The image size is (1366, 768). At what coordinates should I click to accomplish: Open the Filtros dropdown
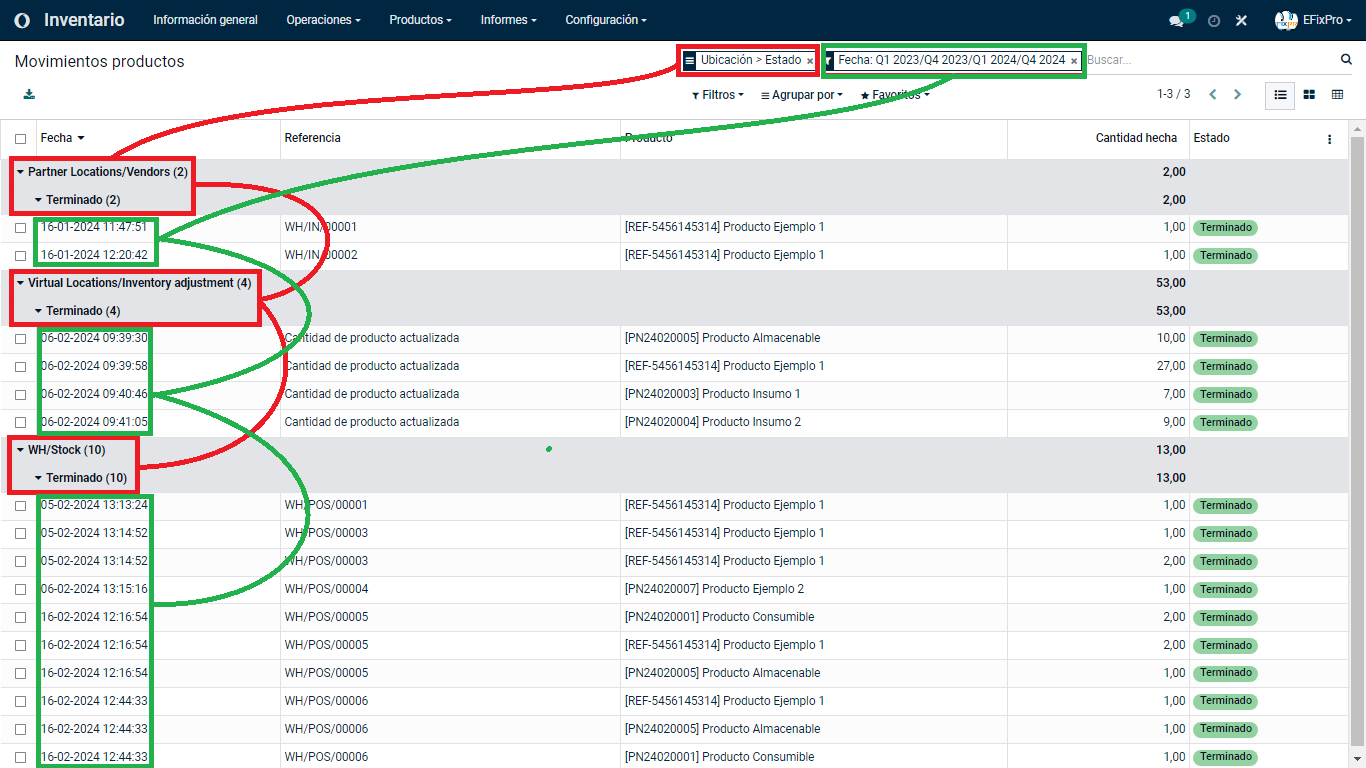point(717,95)
